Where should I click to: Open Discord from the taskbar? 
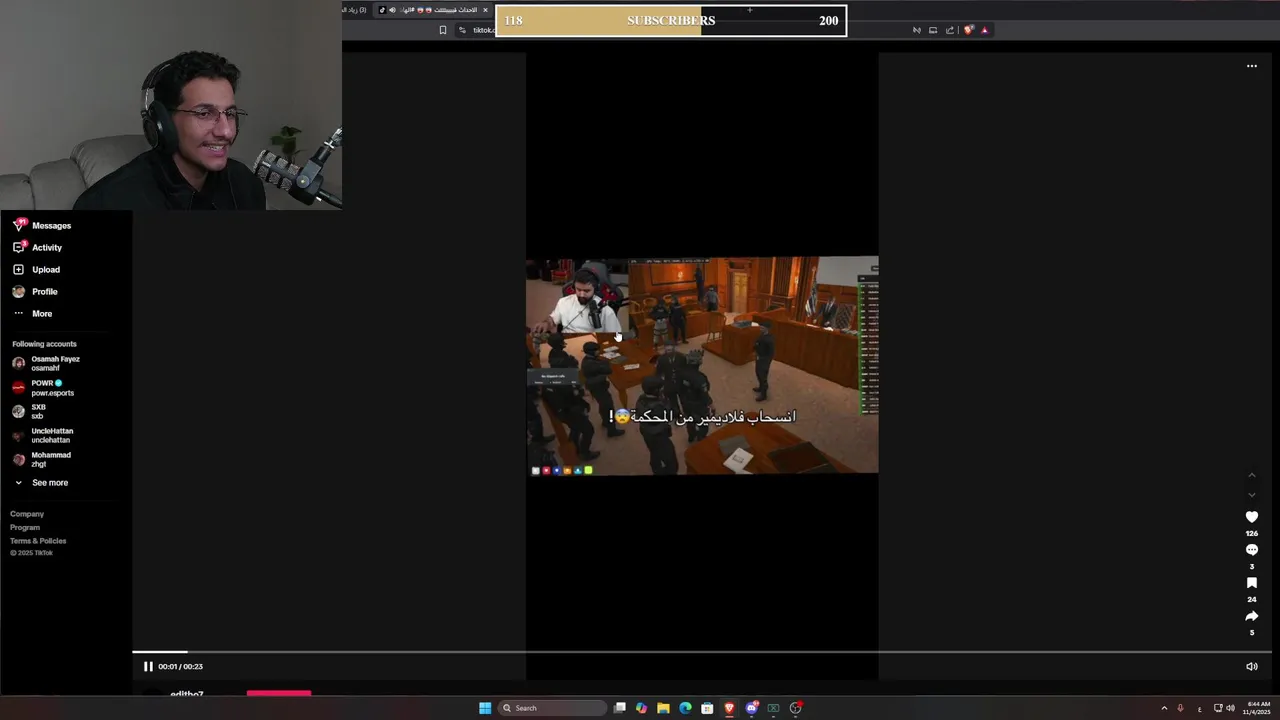[x=751, y=708]
